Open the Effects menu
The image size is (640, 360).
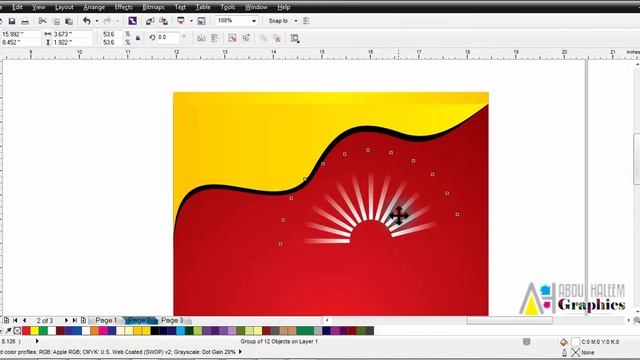pyautogui.click(x=123, y=7)
